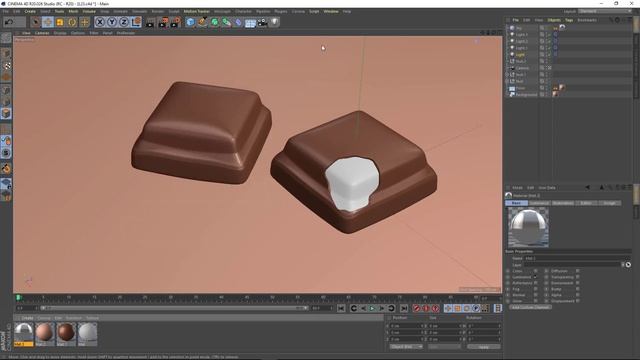Screen dimensions: 640x360
Task: Activate the Move tool
Action: 48,22
